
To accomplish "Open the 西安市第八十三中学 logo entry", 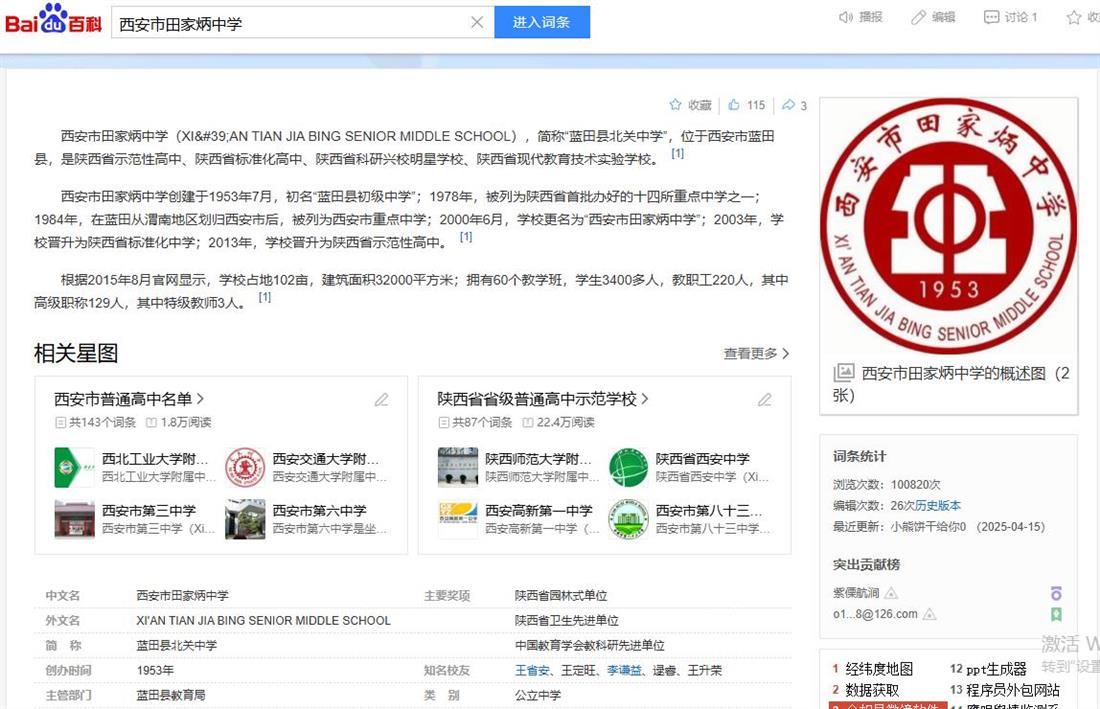I will point(629,519).
